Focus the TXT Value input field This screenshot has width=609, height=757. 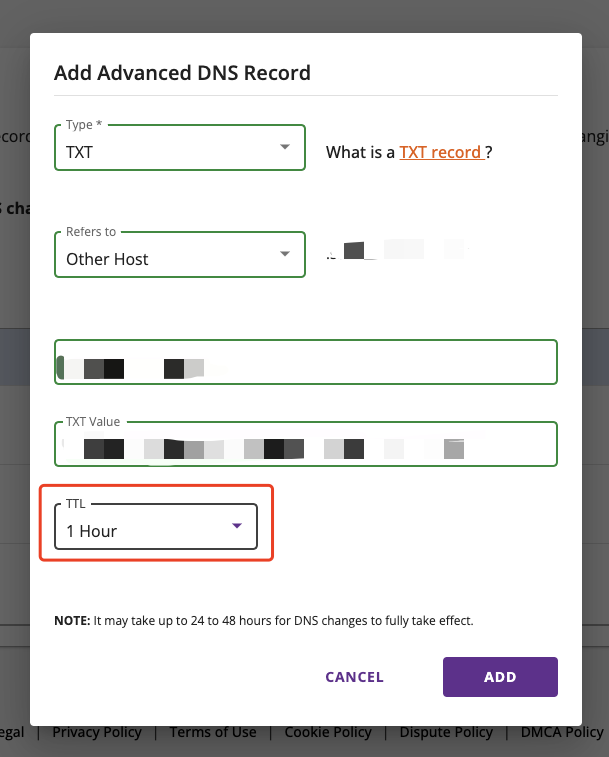tap(306, 444)
